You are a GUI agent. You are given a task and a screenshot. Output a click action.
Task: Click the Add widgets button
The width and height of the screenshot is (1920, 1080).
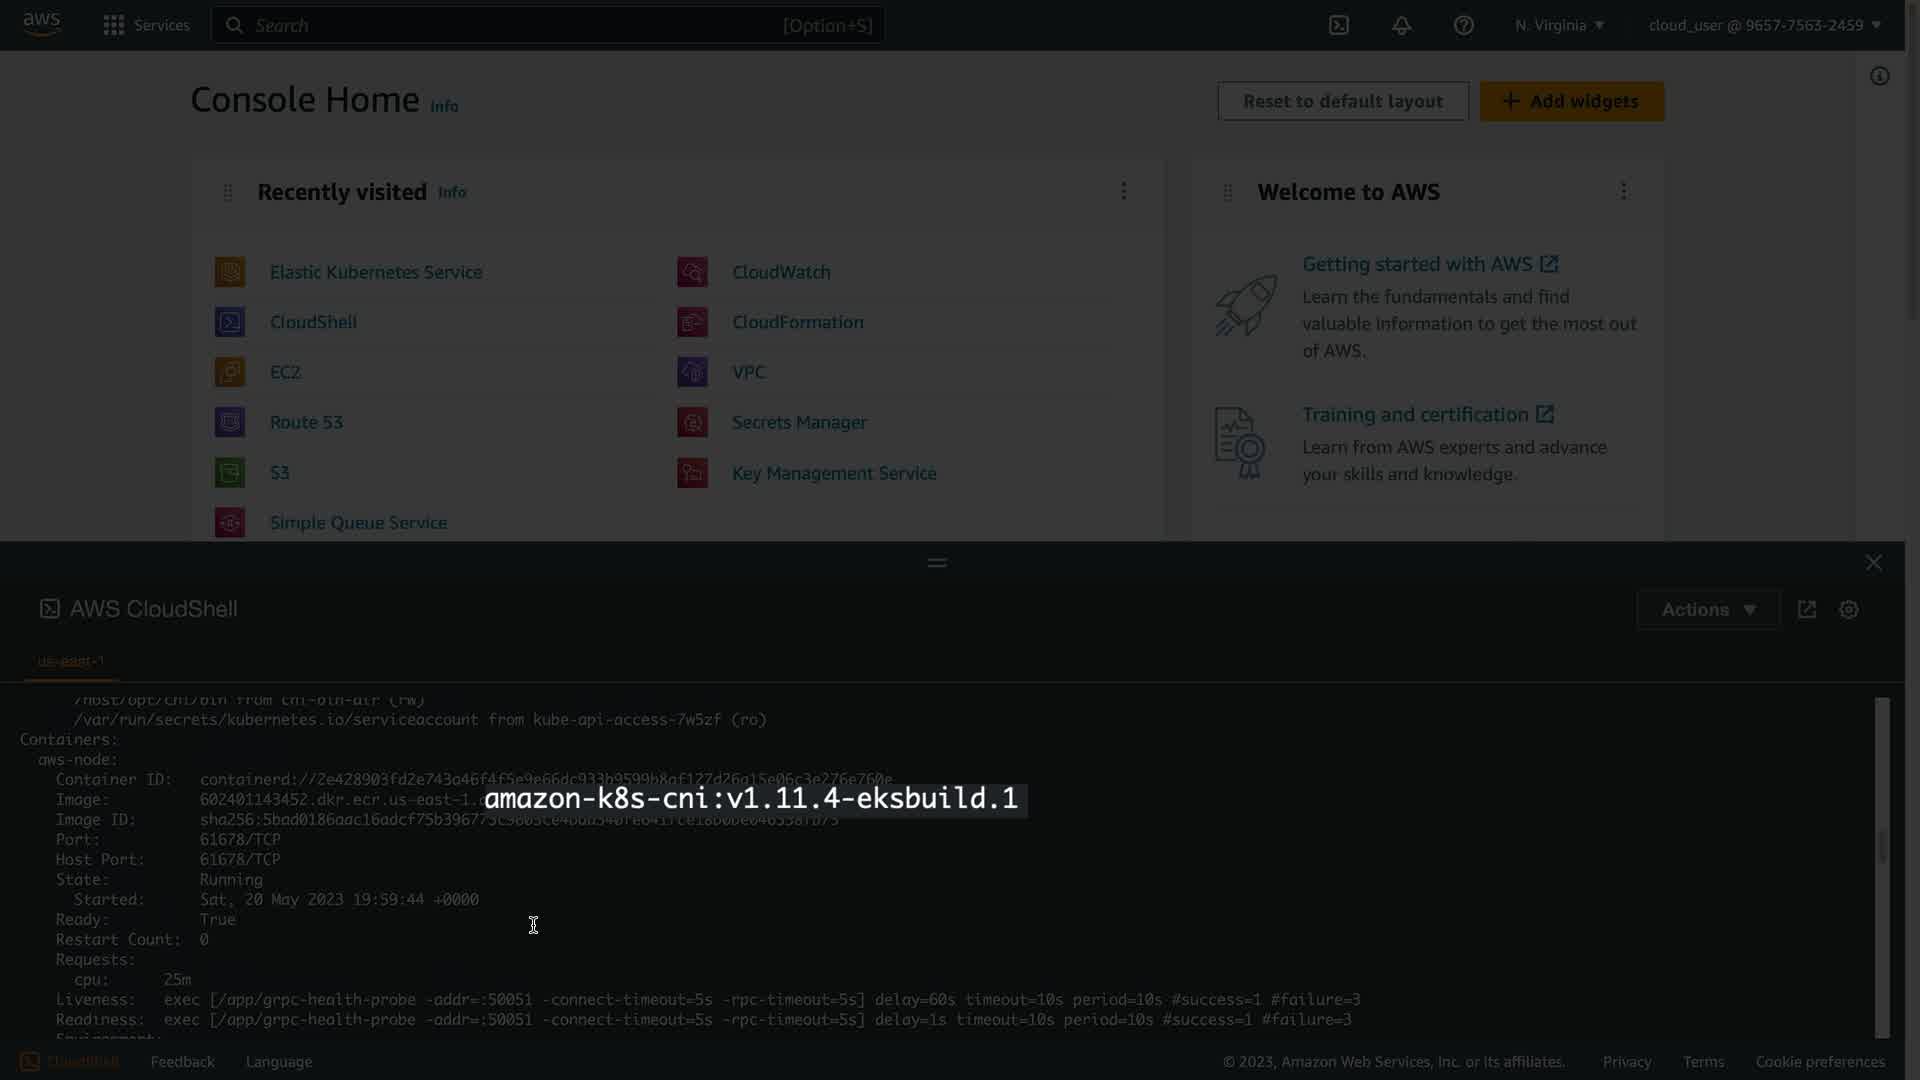click(1571, 101)
